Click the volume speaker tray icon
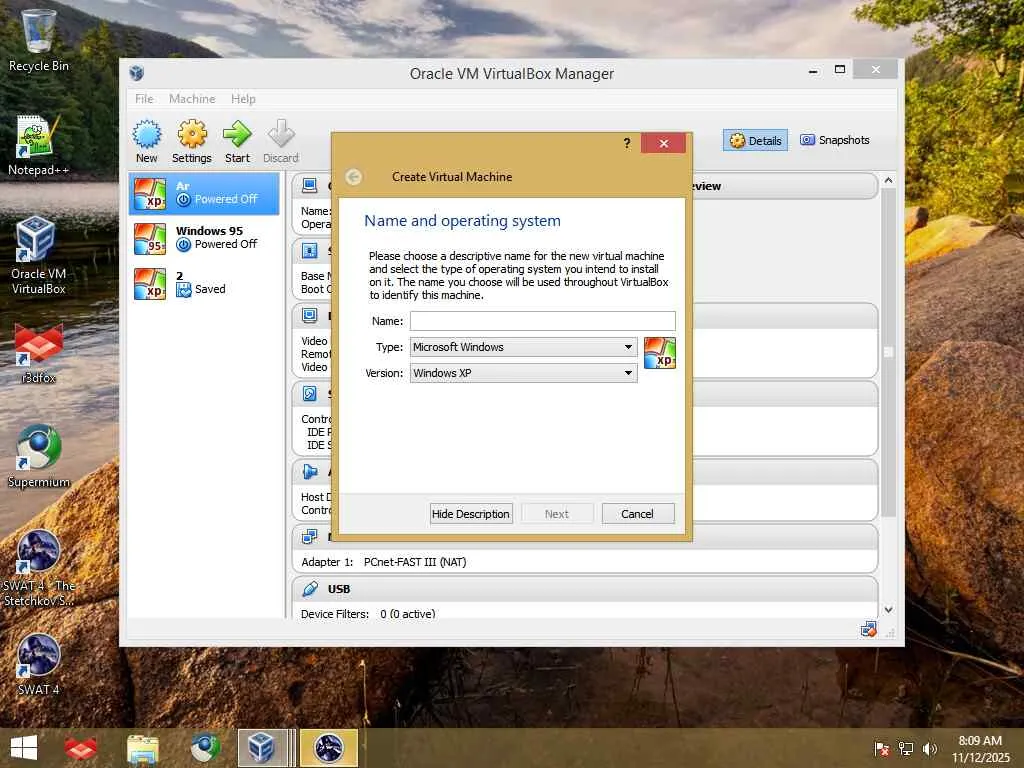The height and width of the screenshot is (768, 1024). (x=930, y=749)
